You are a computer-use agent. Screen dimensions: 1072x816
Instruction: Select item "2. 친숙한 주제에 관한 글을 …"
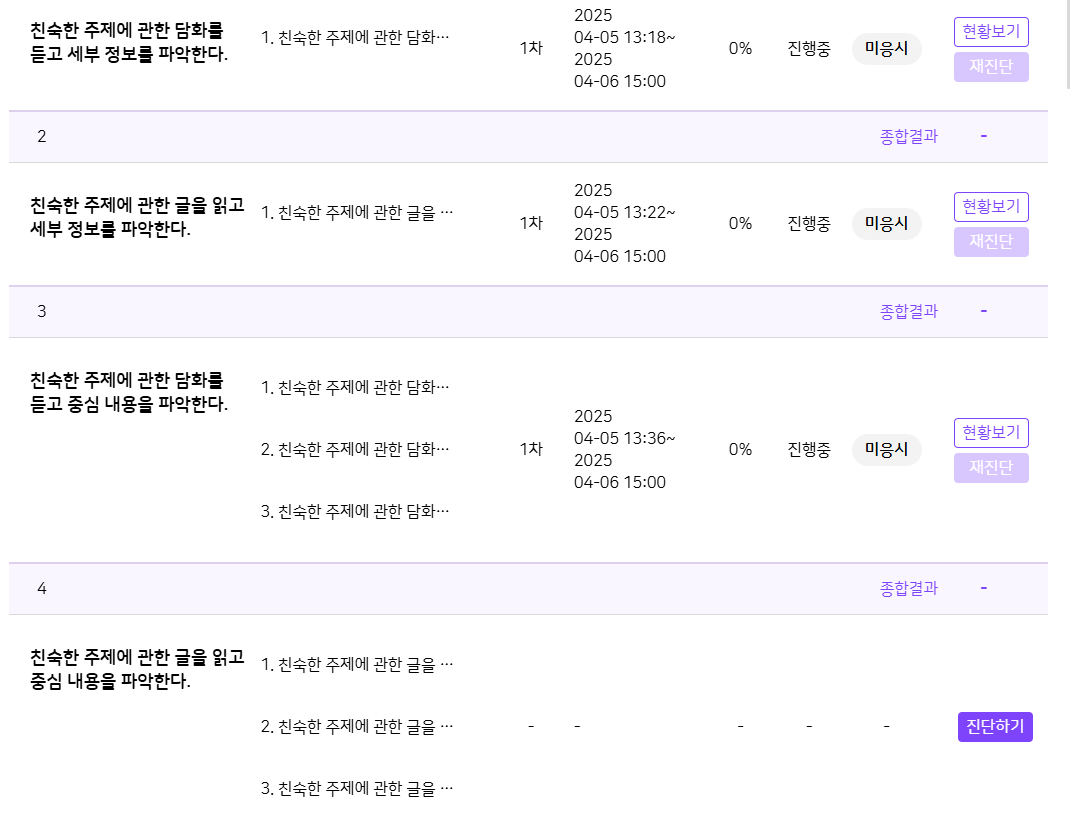pos(357,727)
